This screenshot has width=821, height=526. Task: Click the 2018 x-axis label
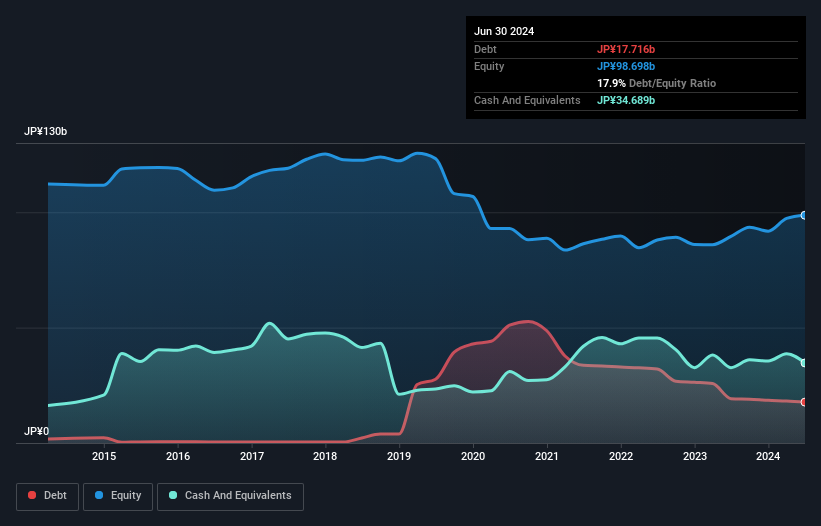pyautogui.click(x=325, y=456)
